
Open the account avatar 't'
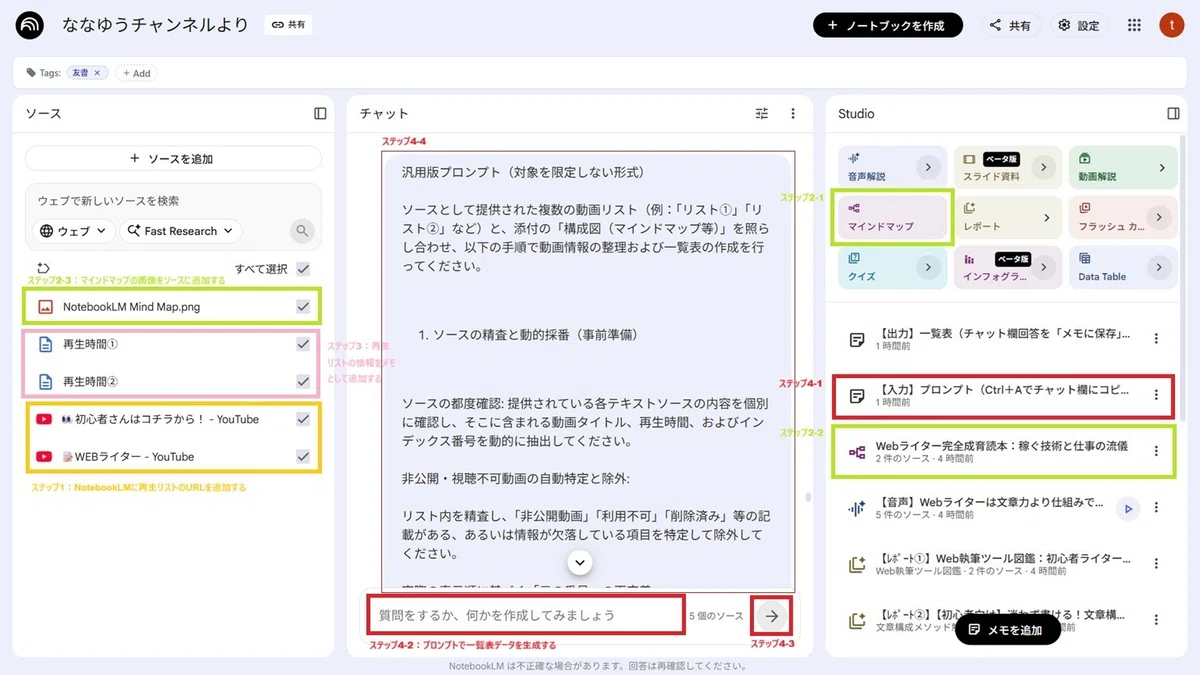1171,25
